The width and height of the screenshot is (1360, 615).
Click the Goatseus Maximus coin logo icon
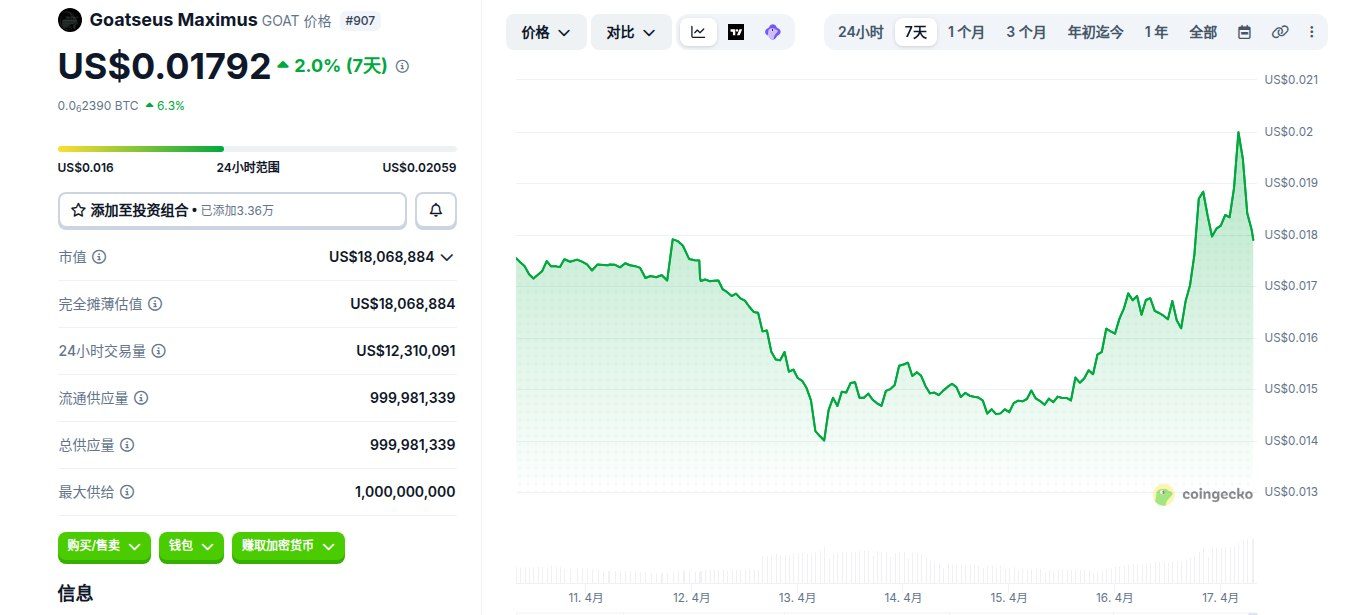[x=70, y=20]
